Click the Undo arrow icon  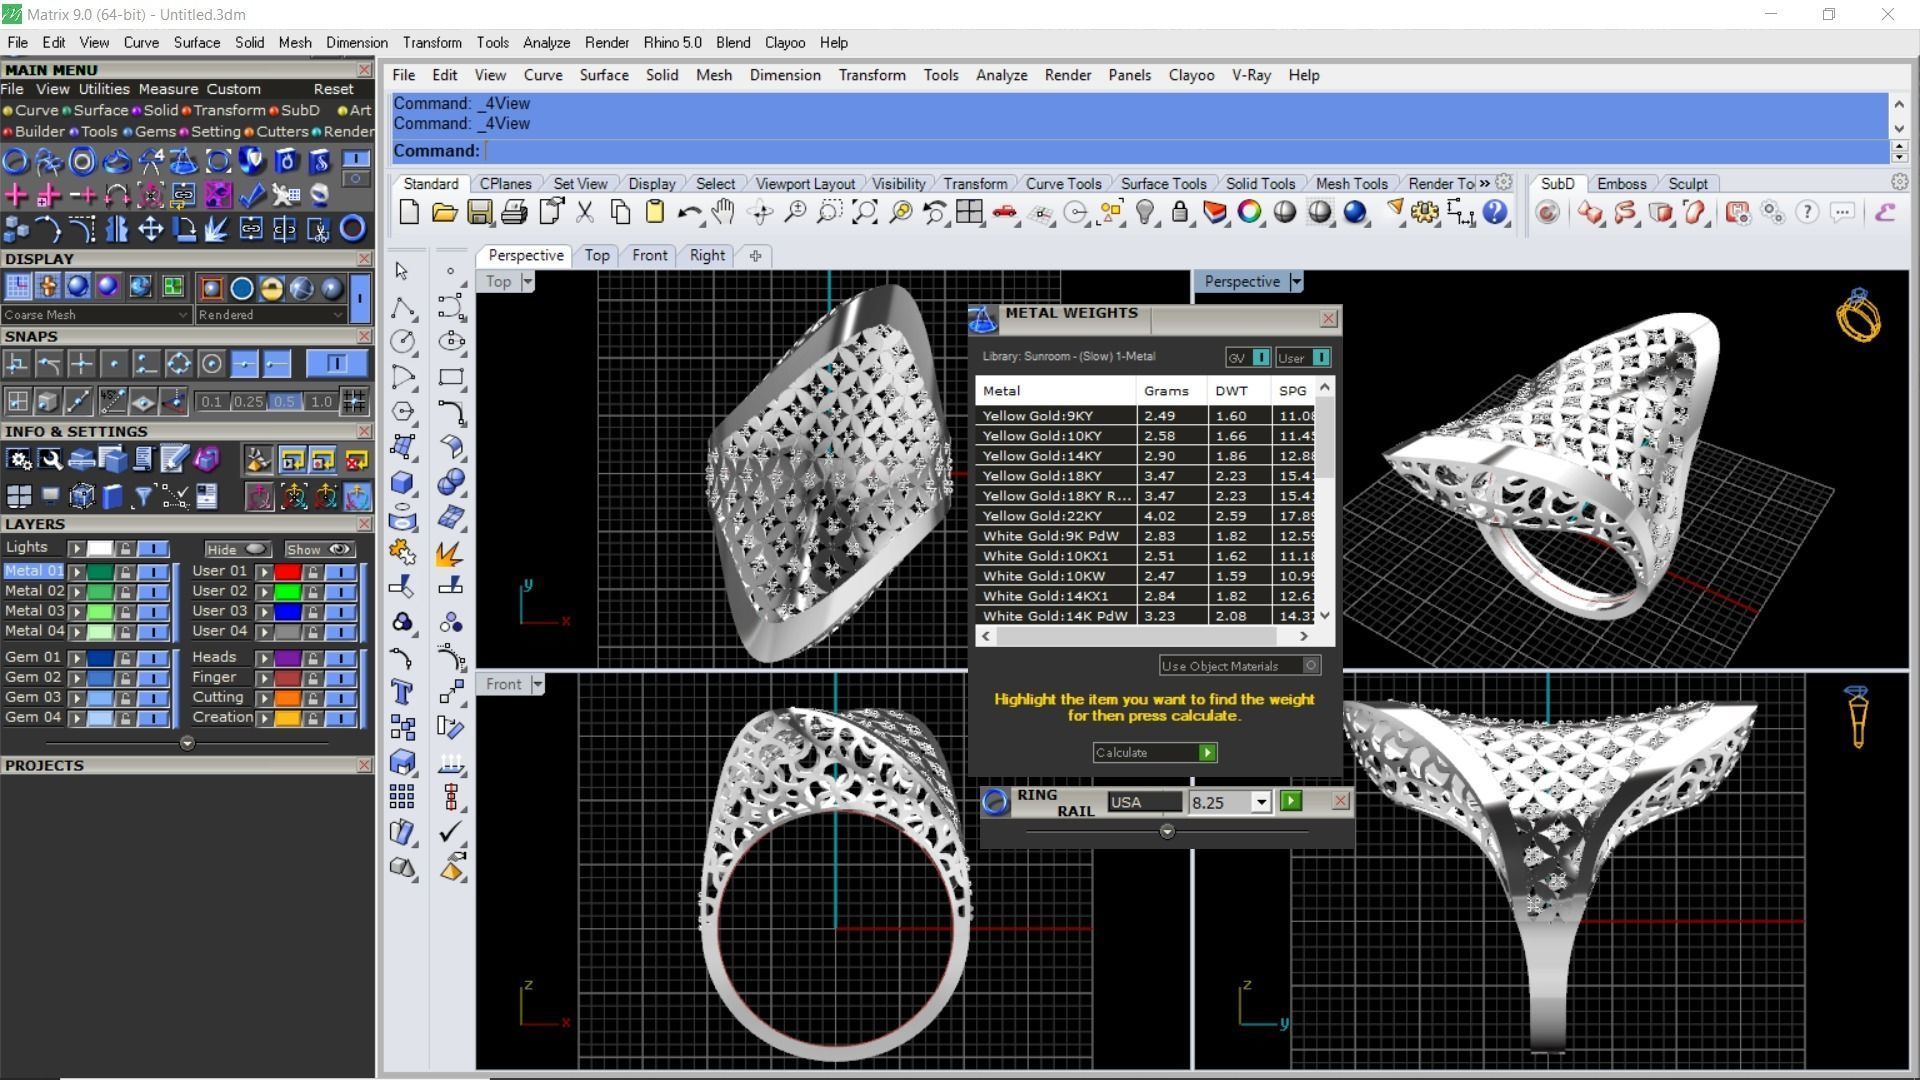coord(689,212)
